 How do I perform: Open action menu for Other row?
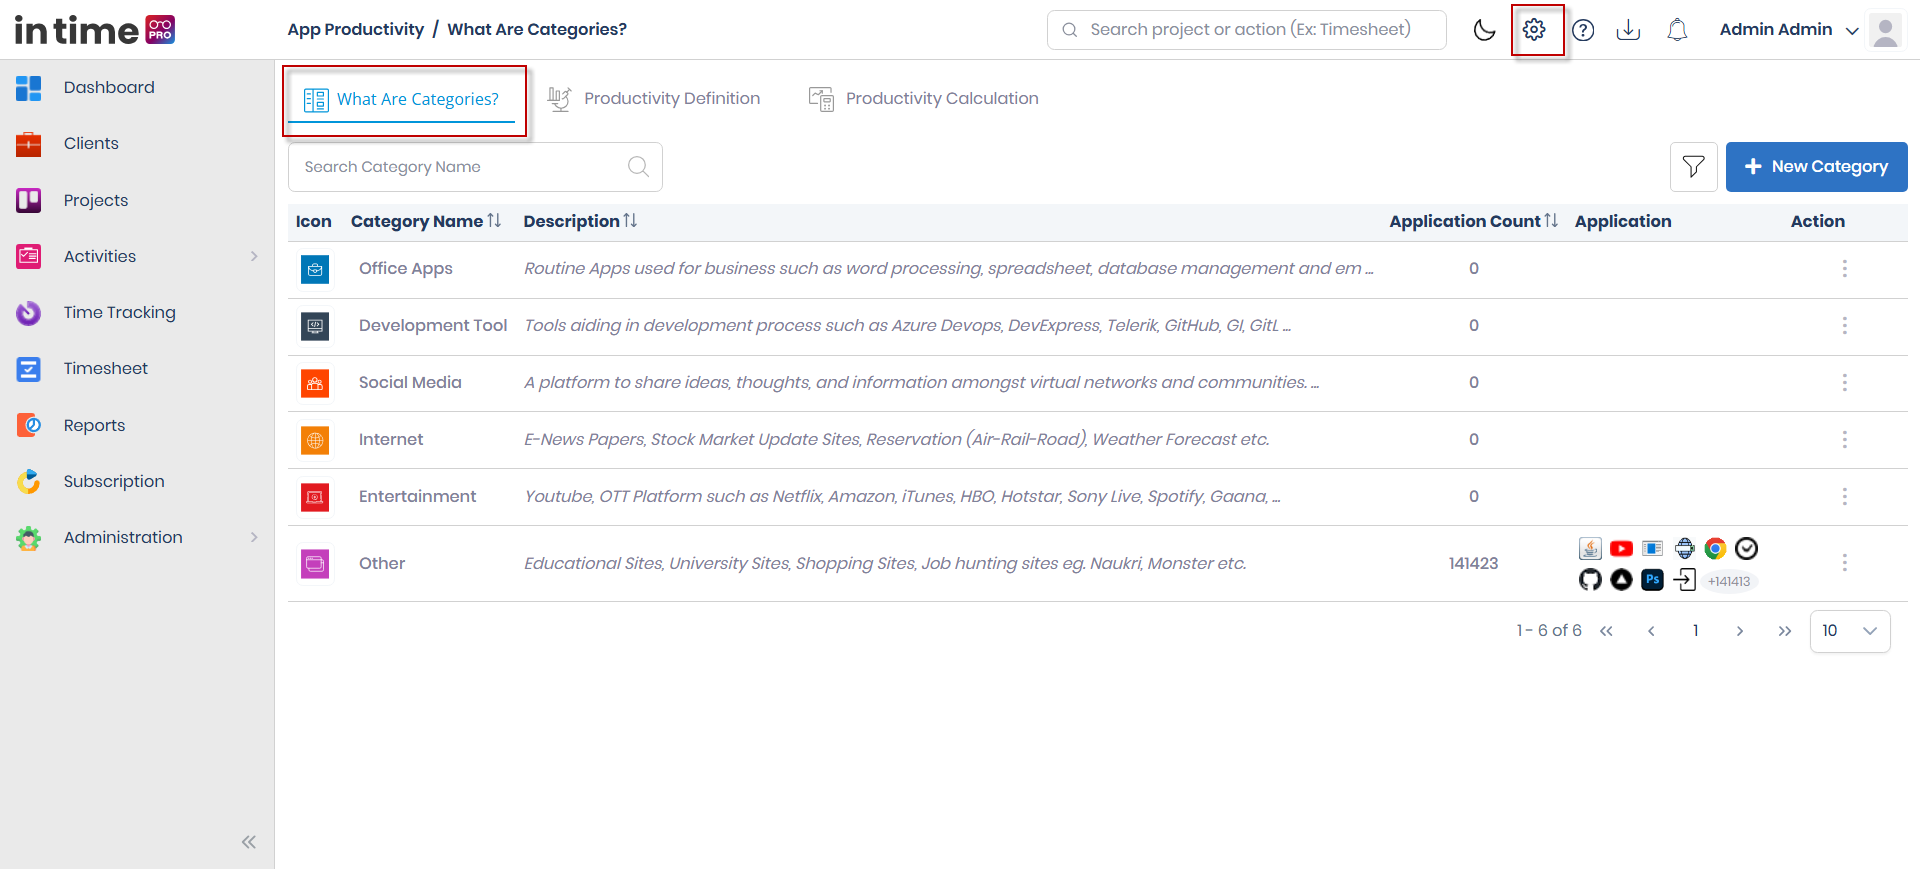pos(1844,563)
